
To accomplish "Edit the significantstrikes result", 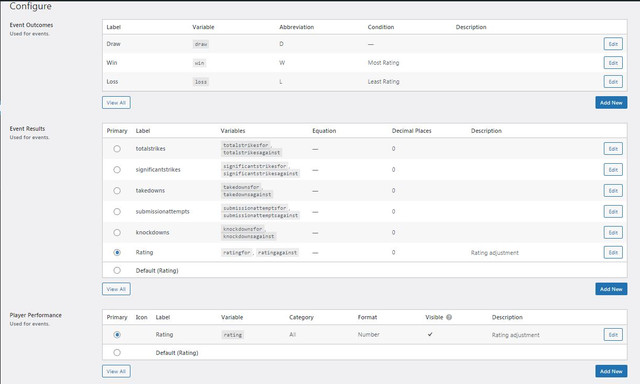I will [x=613, y=169].
